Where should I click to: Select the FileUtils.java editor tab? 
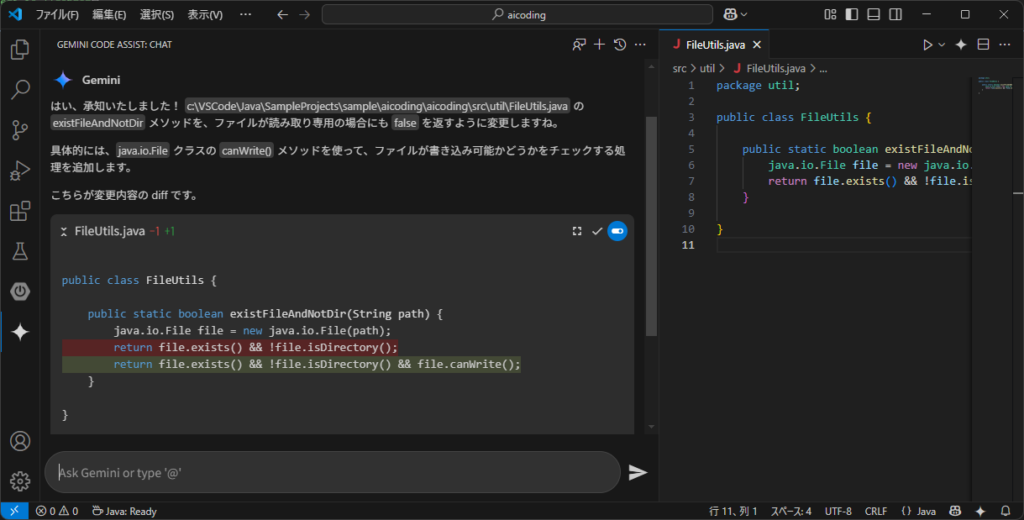click(714, 45)
